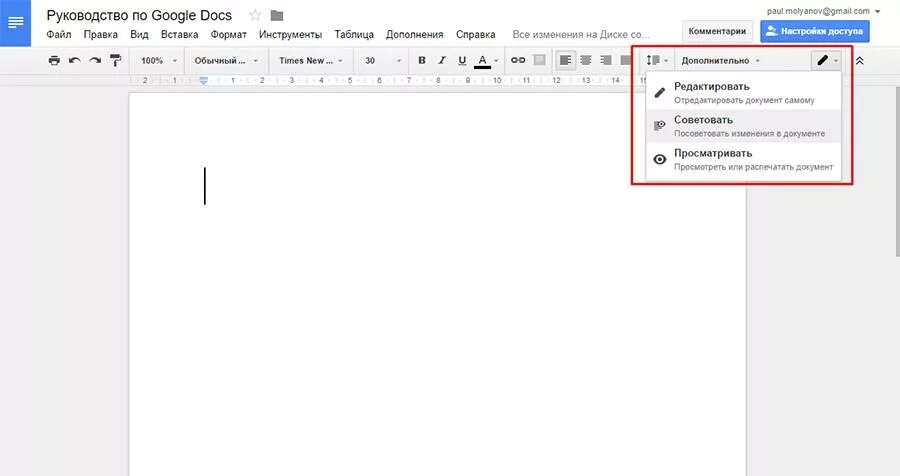Open the paul.molyanov@gmail.com account menu
Image resolution: width=900 pixels, height=476 pixels.
823,11
